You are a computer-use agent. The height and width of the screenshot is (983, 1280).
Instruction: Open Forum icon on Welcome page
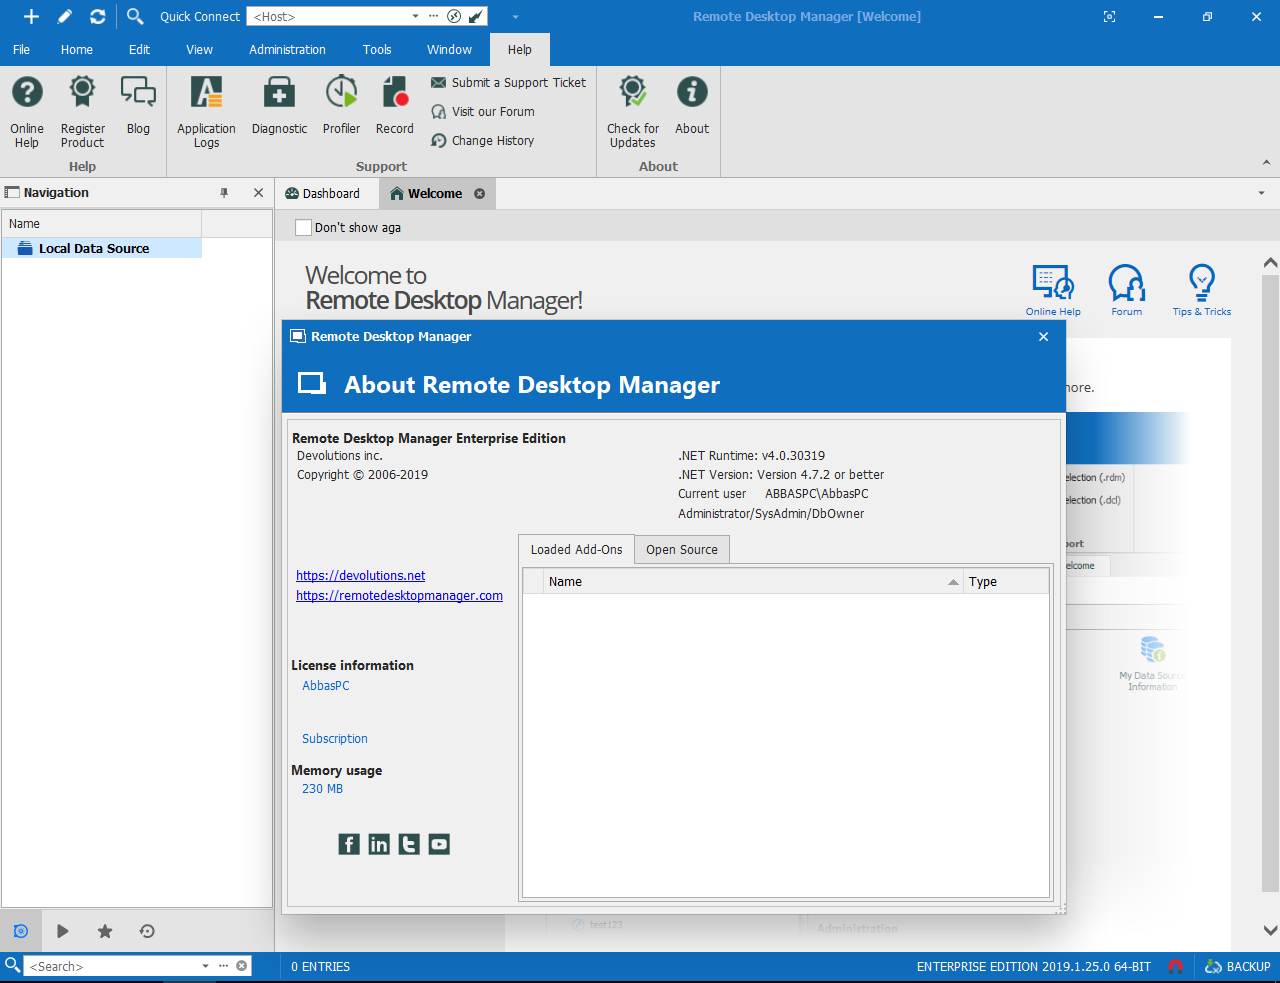pos(1127,290)
